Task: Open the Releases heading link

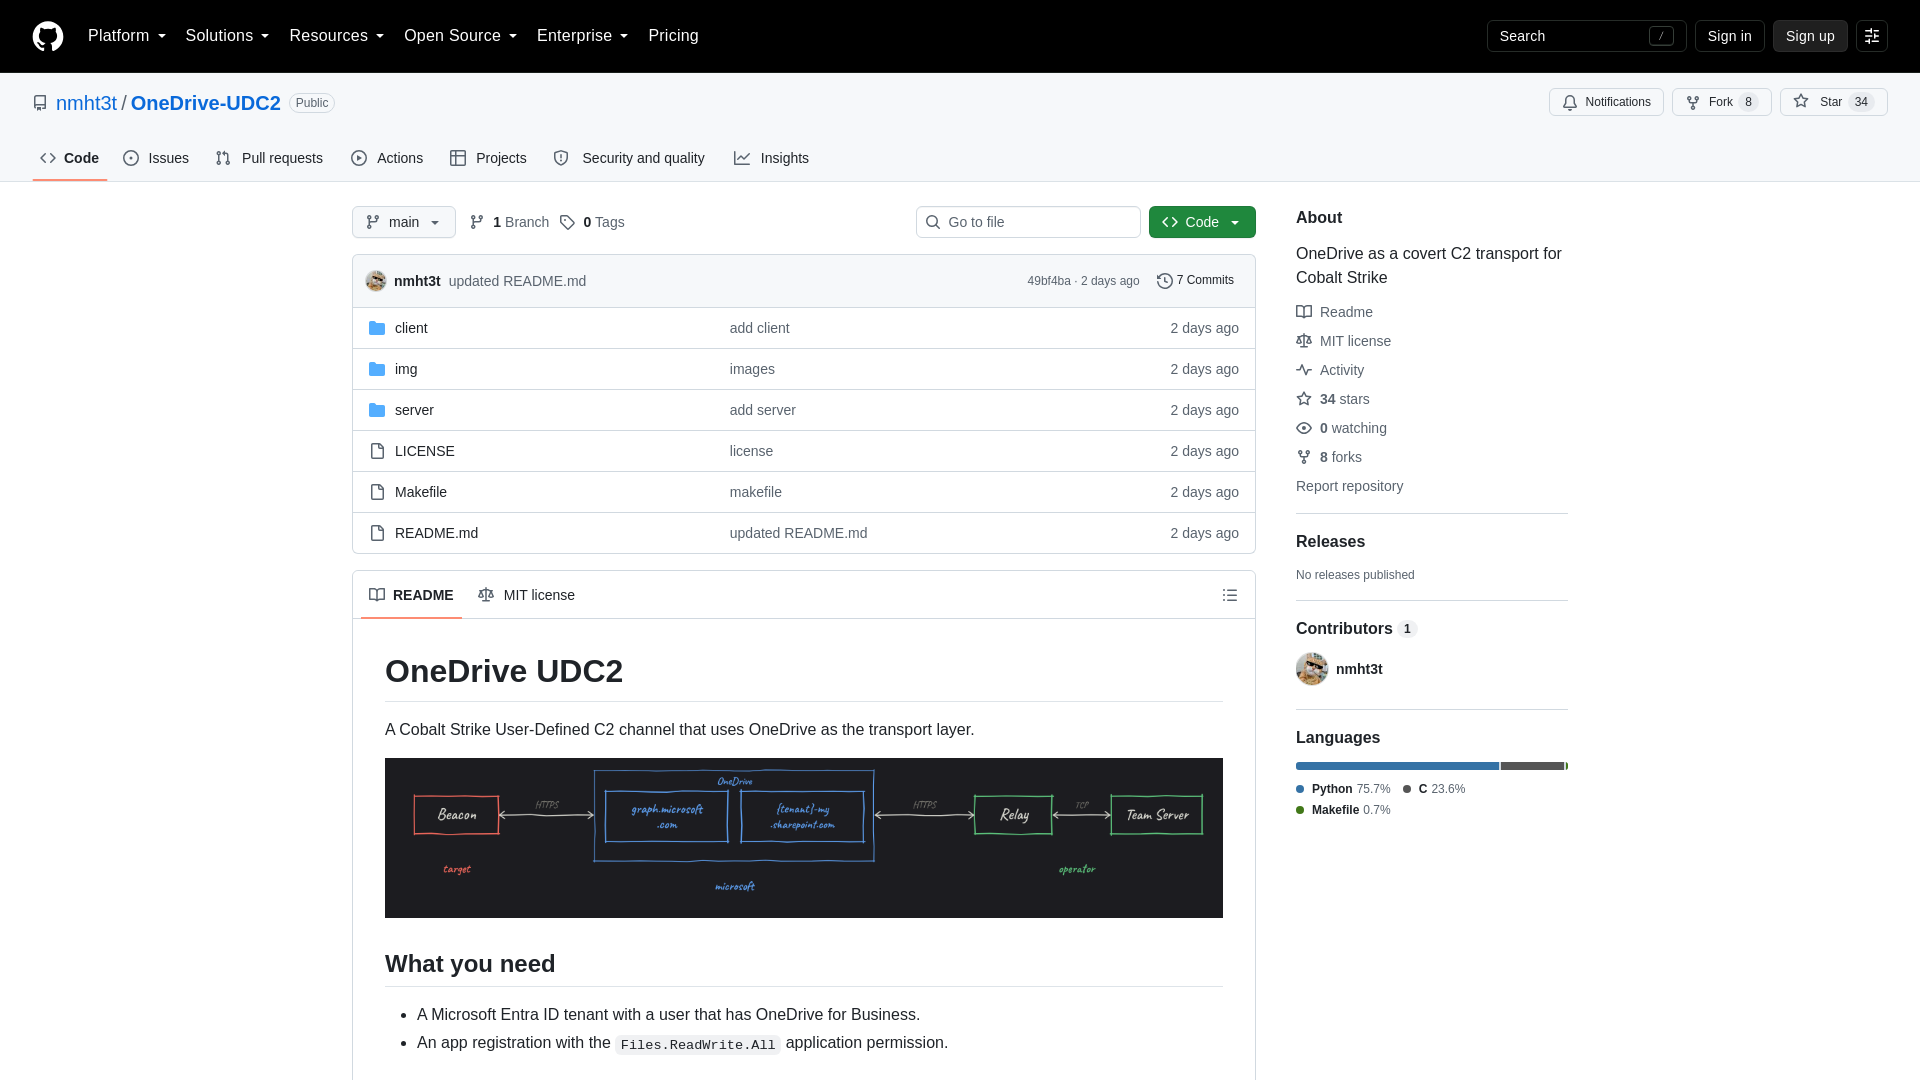Action: click(x=1330, y=541)
